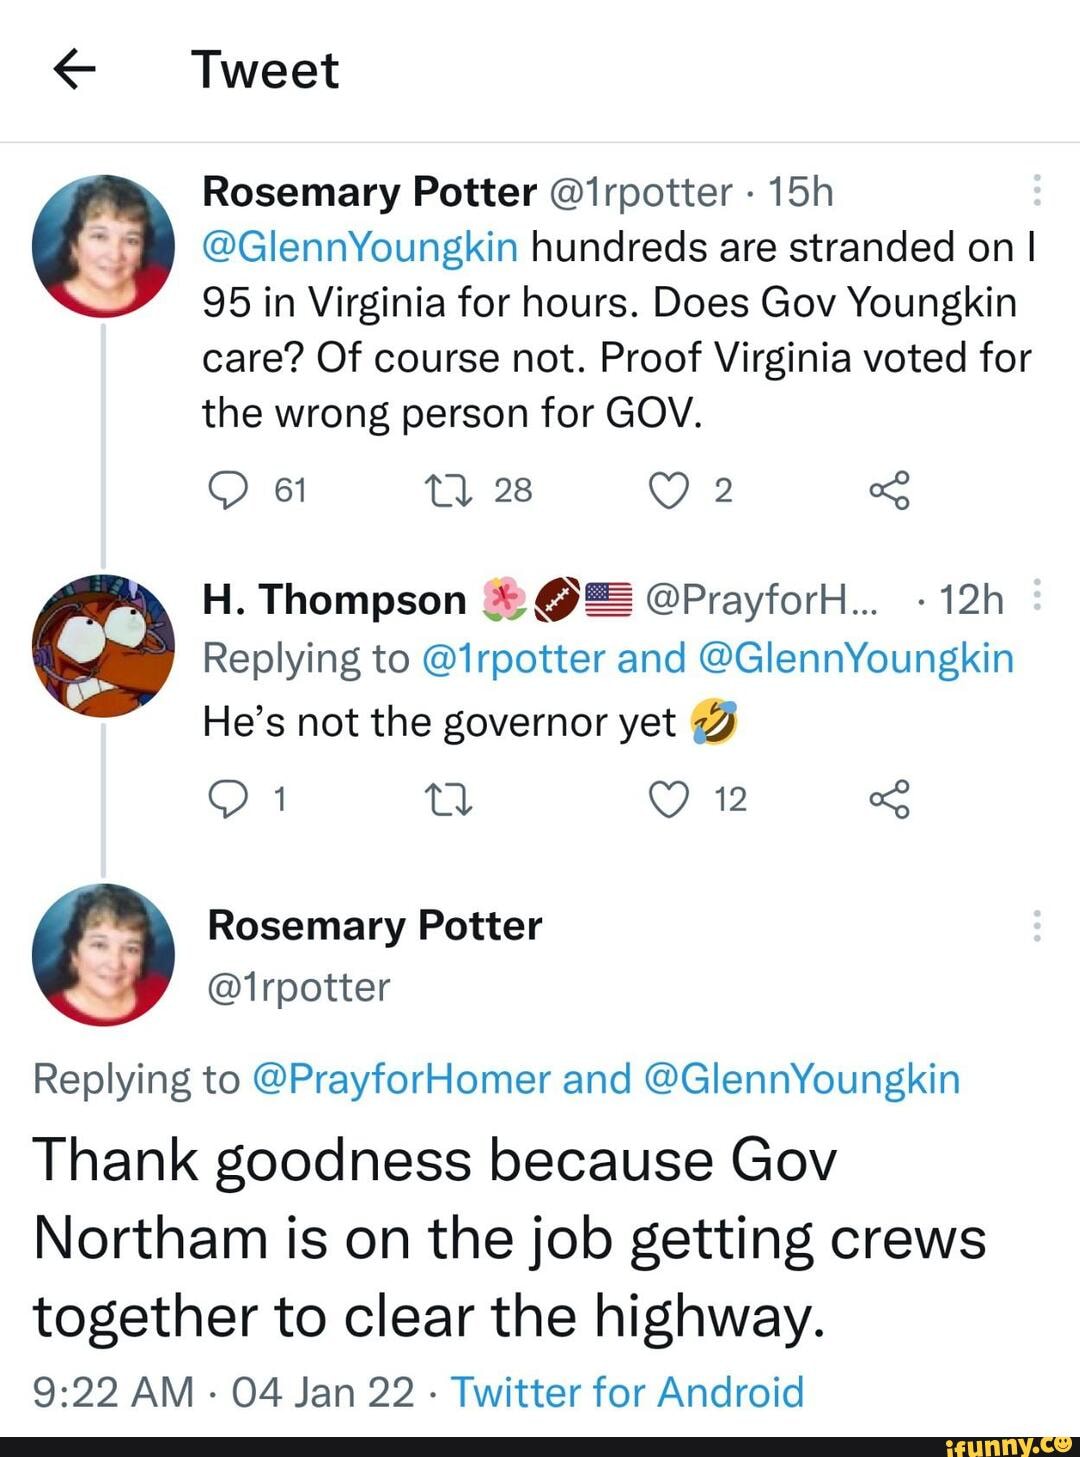Screen dimensions: 1080x1457
Task: Open more options on H. Thompson's tweet
Action: [1037, 595]
